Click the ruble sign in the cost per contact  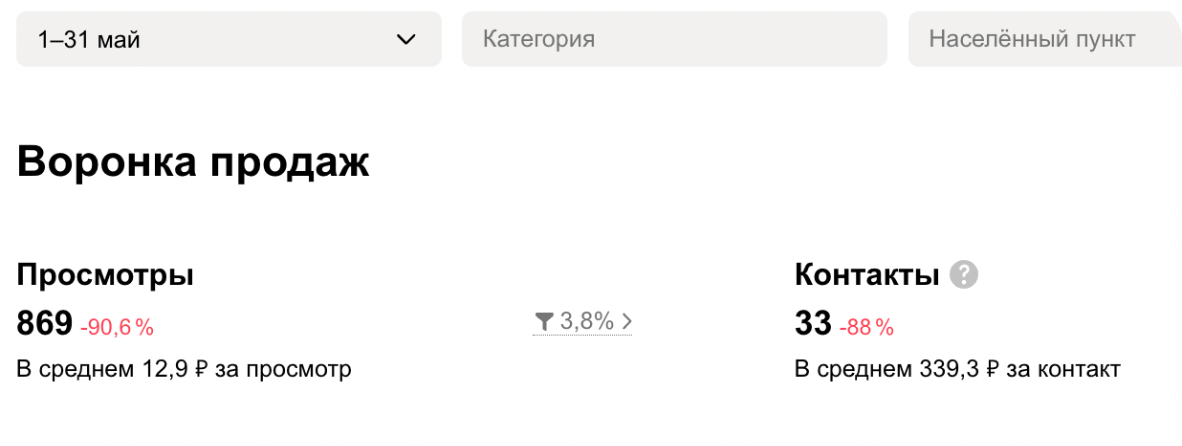click(x=993, y=370)
